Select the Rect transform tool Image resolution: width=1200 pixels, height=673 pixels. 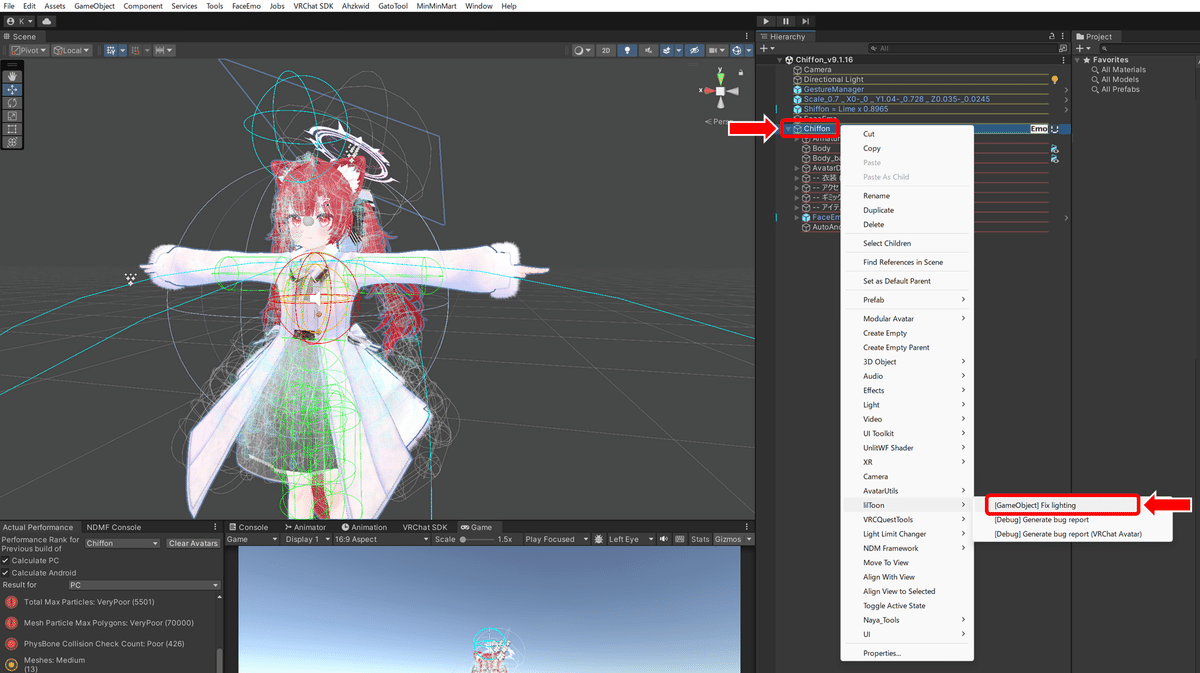[12, 128]
